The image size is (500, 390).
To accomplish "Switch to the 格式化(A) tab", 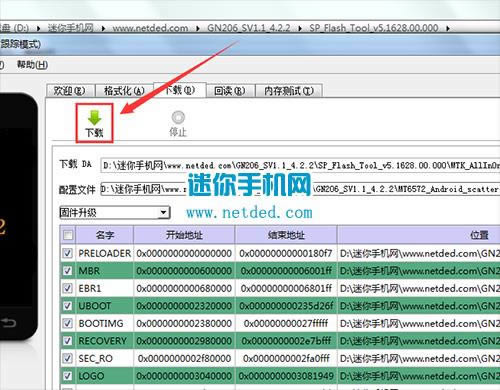I will point(124,91).
